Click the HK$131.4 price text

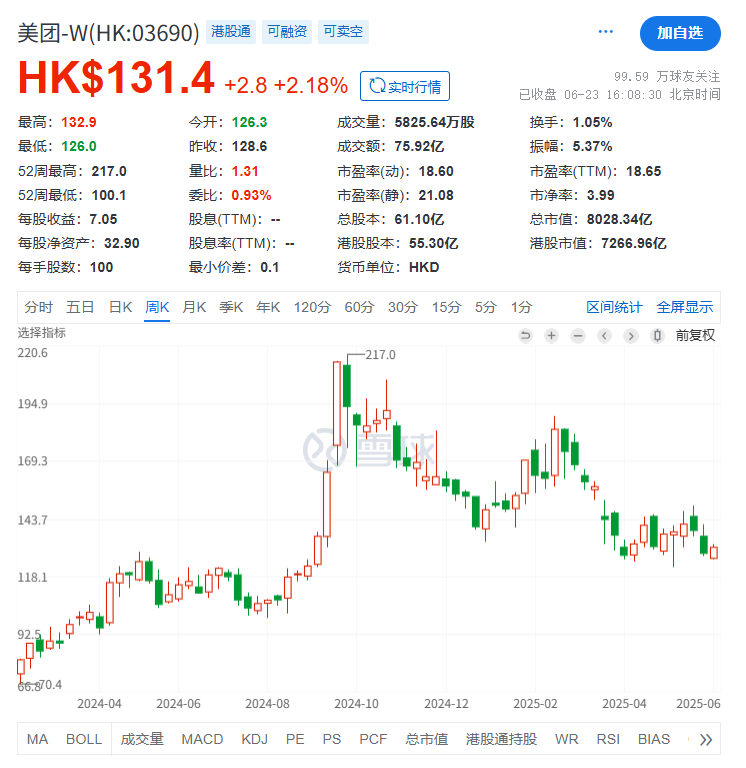point(116,77)
